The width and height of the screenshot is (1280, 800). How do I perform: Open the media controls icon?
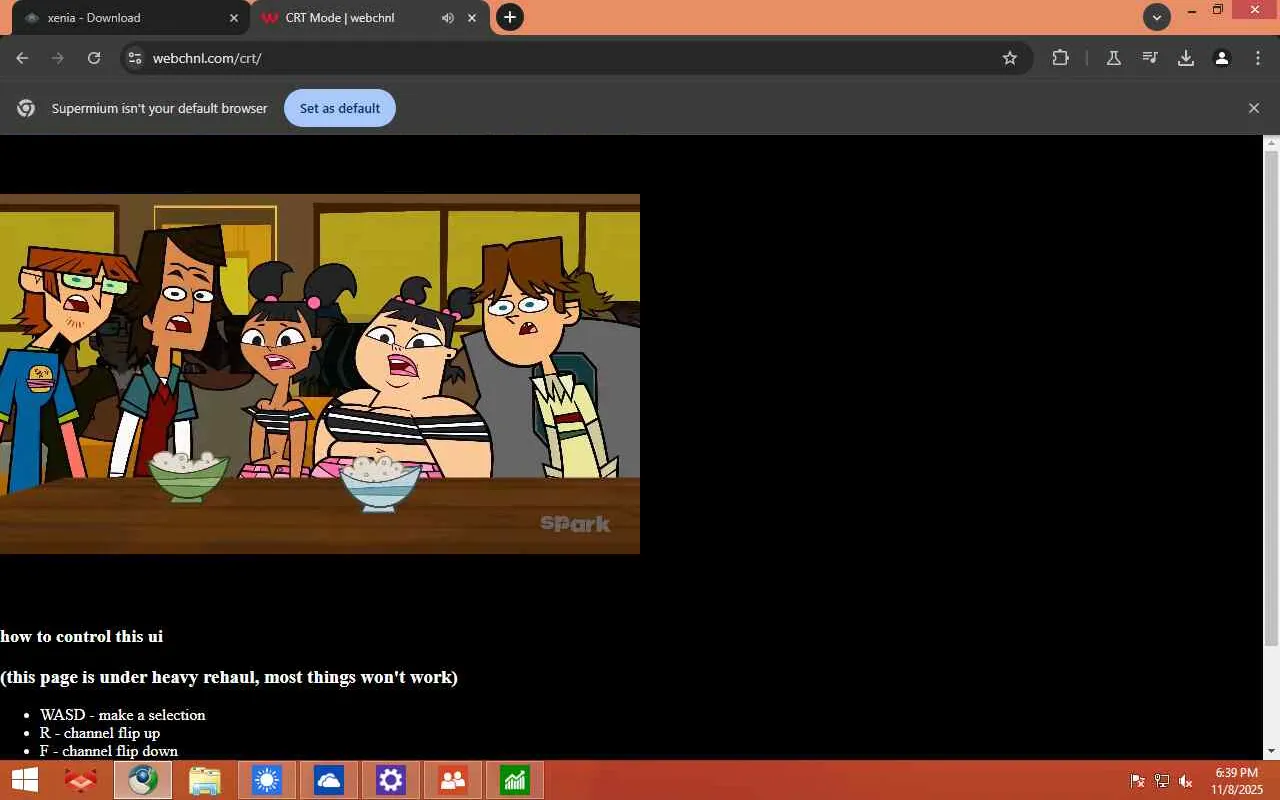(x=1150, y=58)
